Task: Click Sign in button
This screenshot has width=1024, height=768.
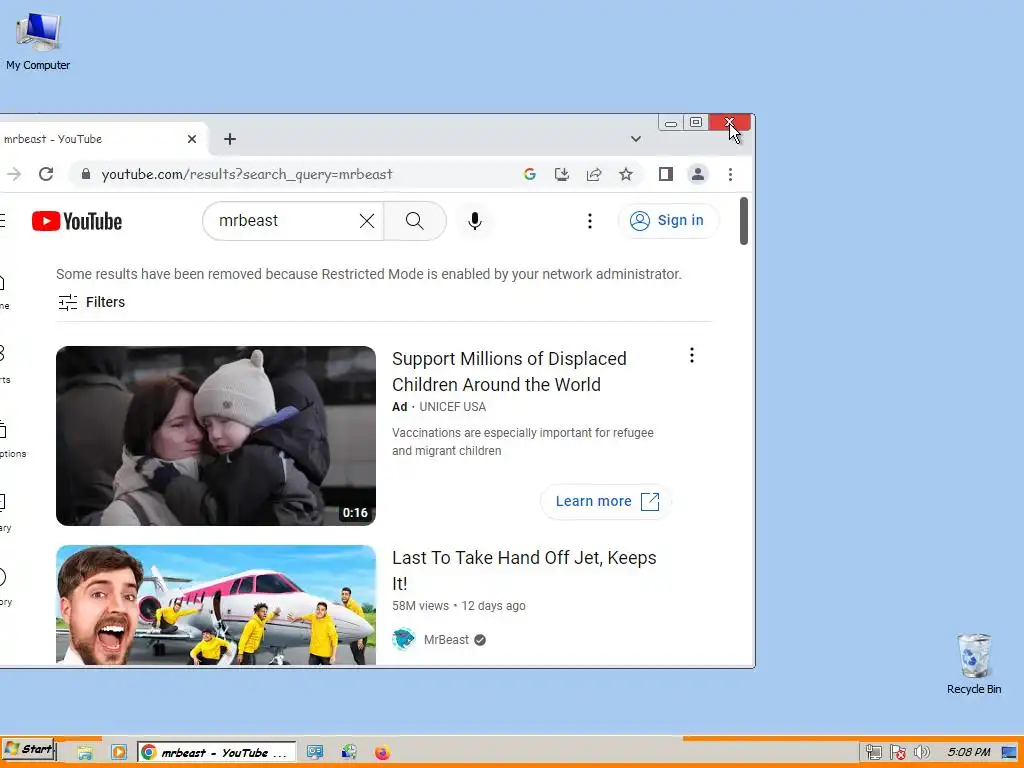Action: point(668,221)
